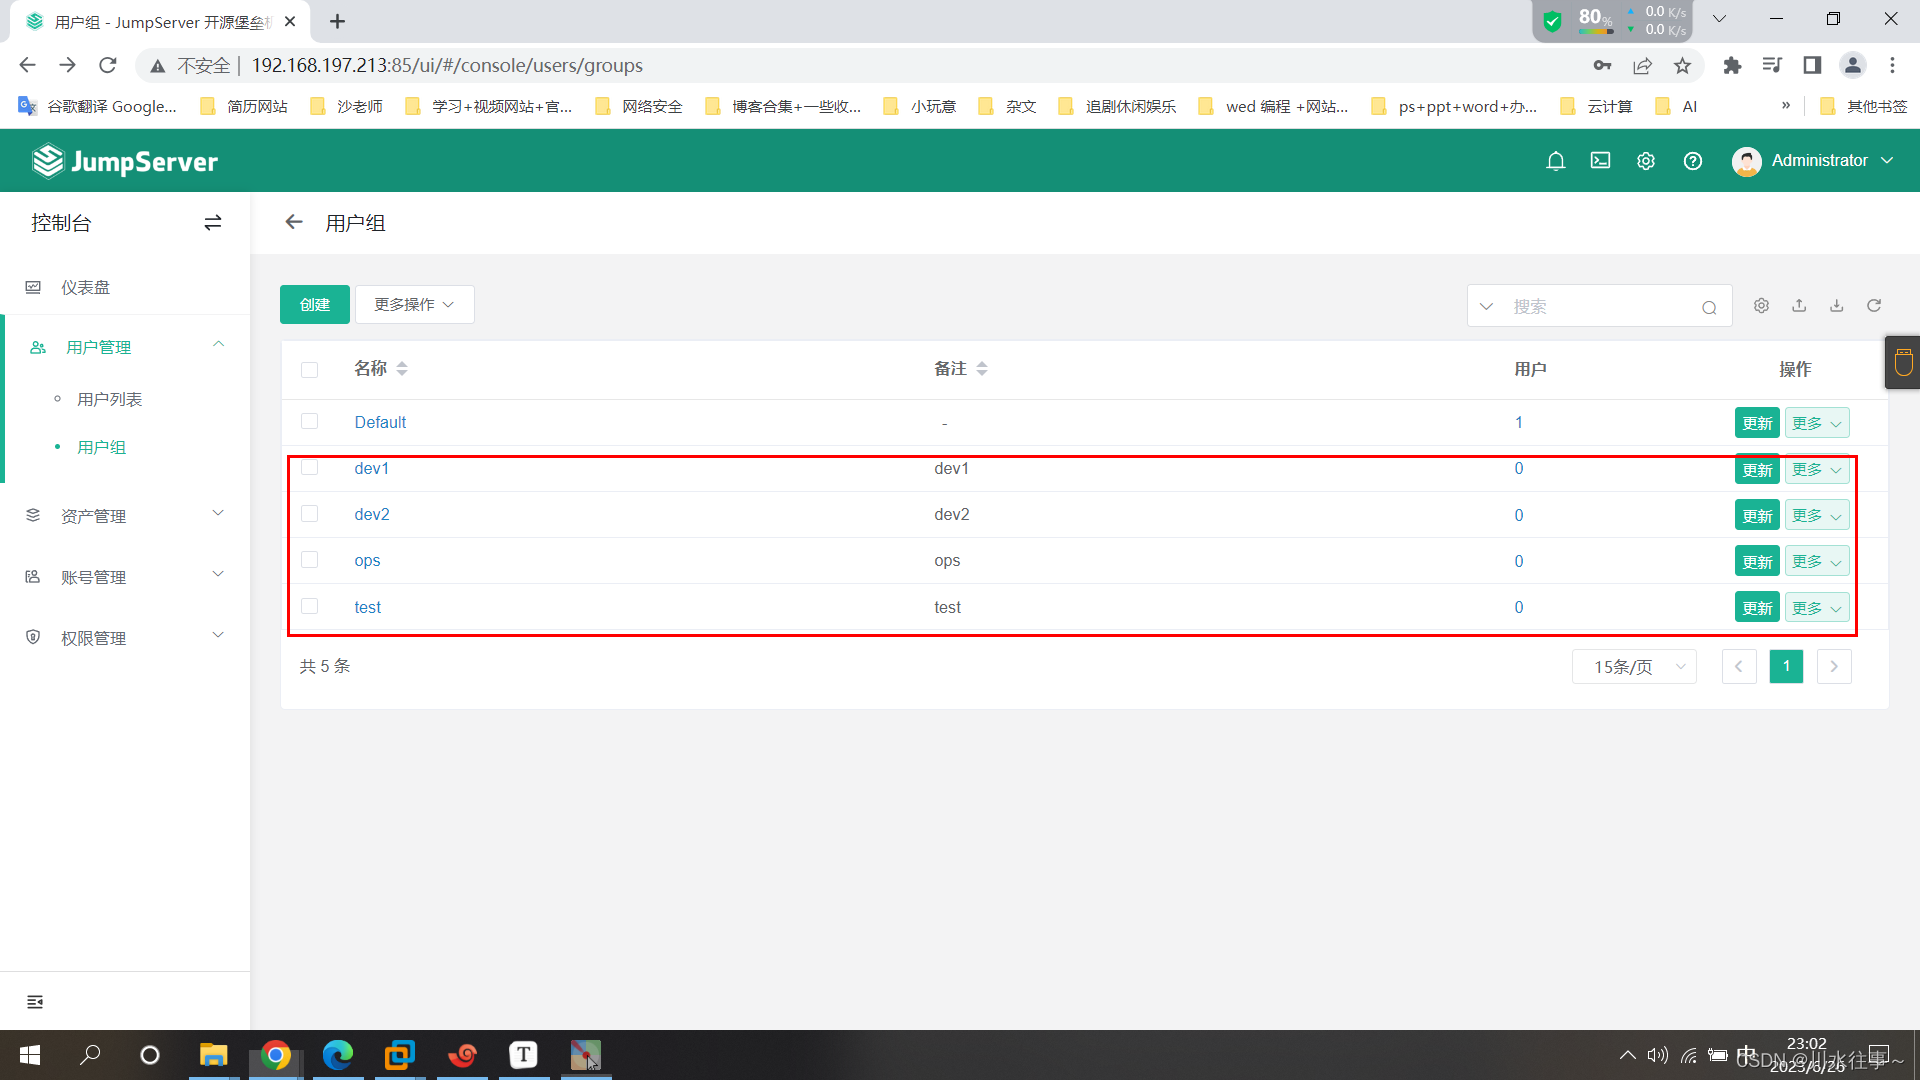Collapse sidebar using bottom menu icon
The image size is (1920, 1080).
click(x=35, y=1002)
